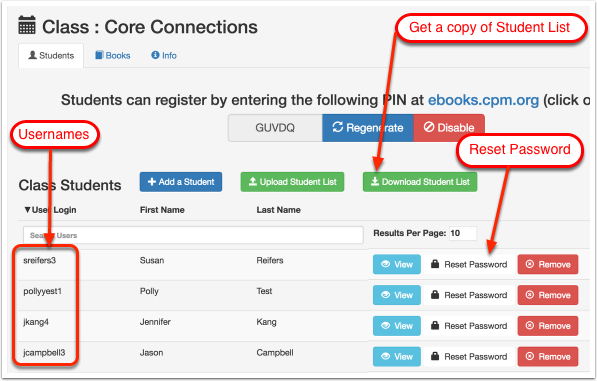Upload Student List
This screenshot has width=597, height=381.
292,182
